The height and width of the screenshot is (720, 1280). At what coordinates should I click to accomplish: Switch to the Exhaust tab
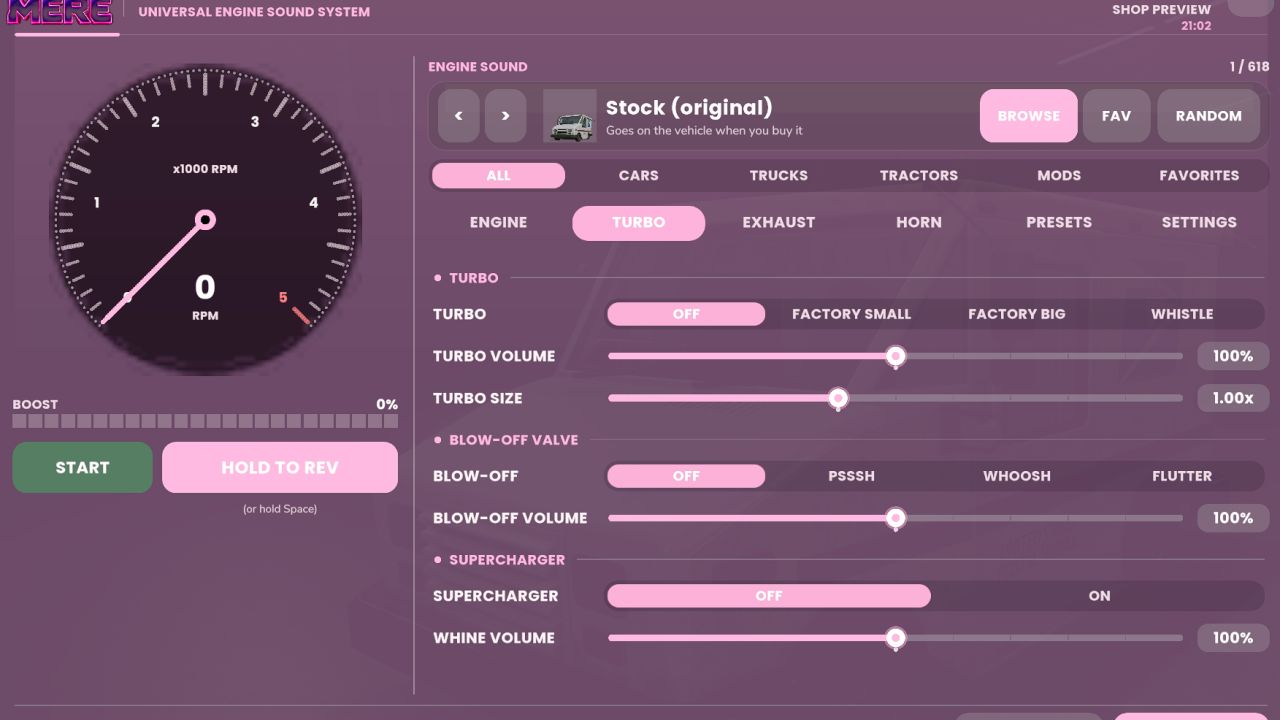[778, 223]
